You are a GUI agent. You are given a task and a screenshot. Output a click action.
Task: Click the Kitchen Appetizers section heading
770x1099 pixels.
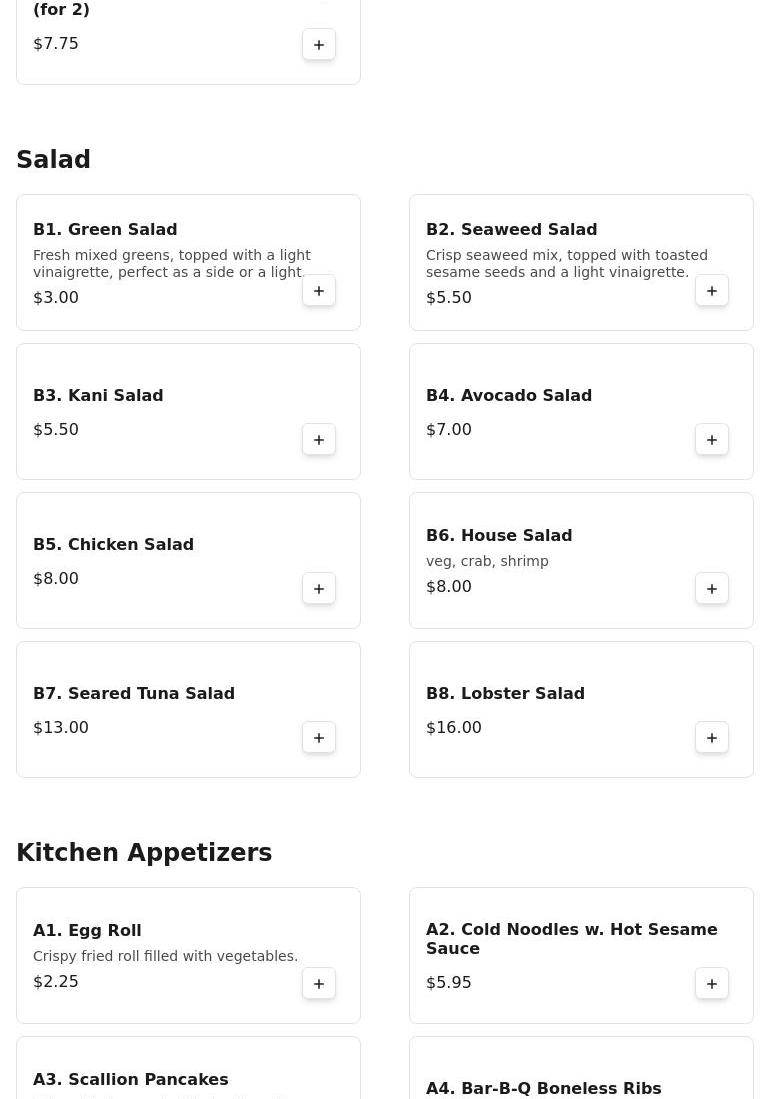tap(144, 852)
